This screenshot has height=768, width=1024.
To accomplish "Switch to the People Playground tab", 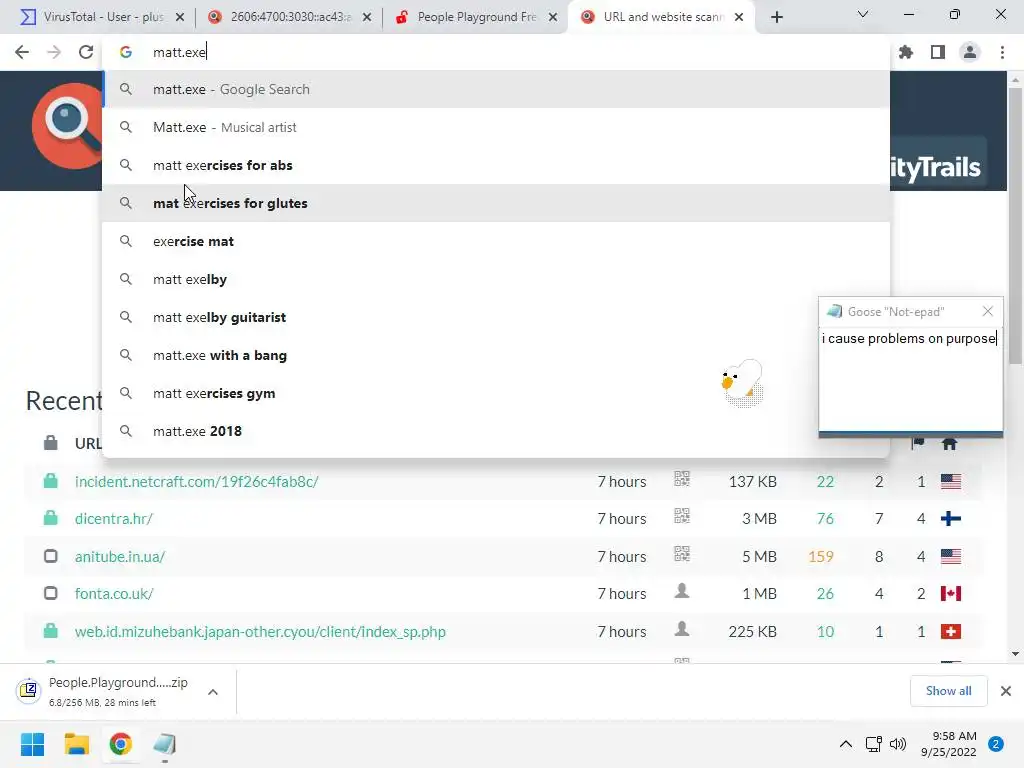I will click(475, 17).
